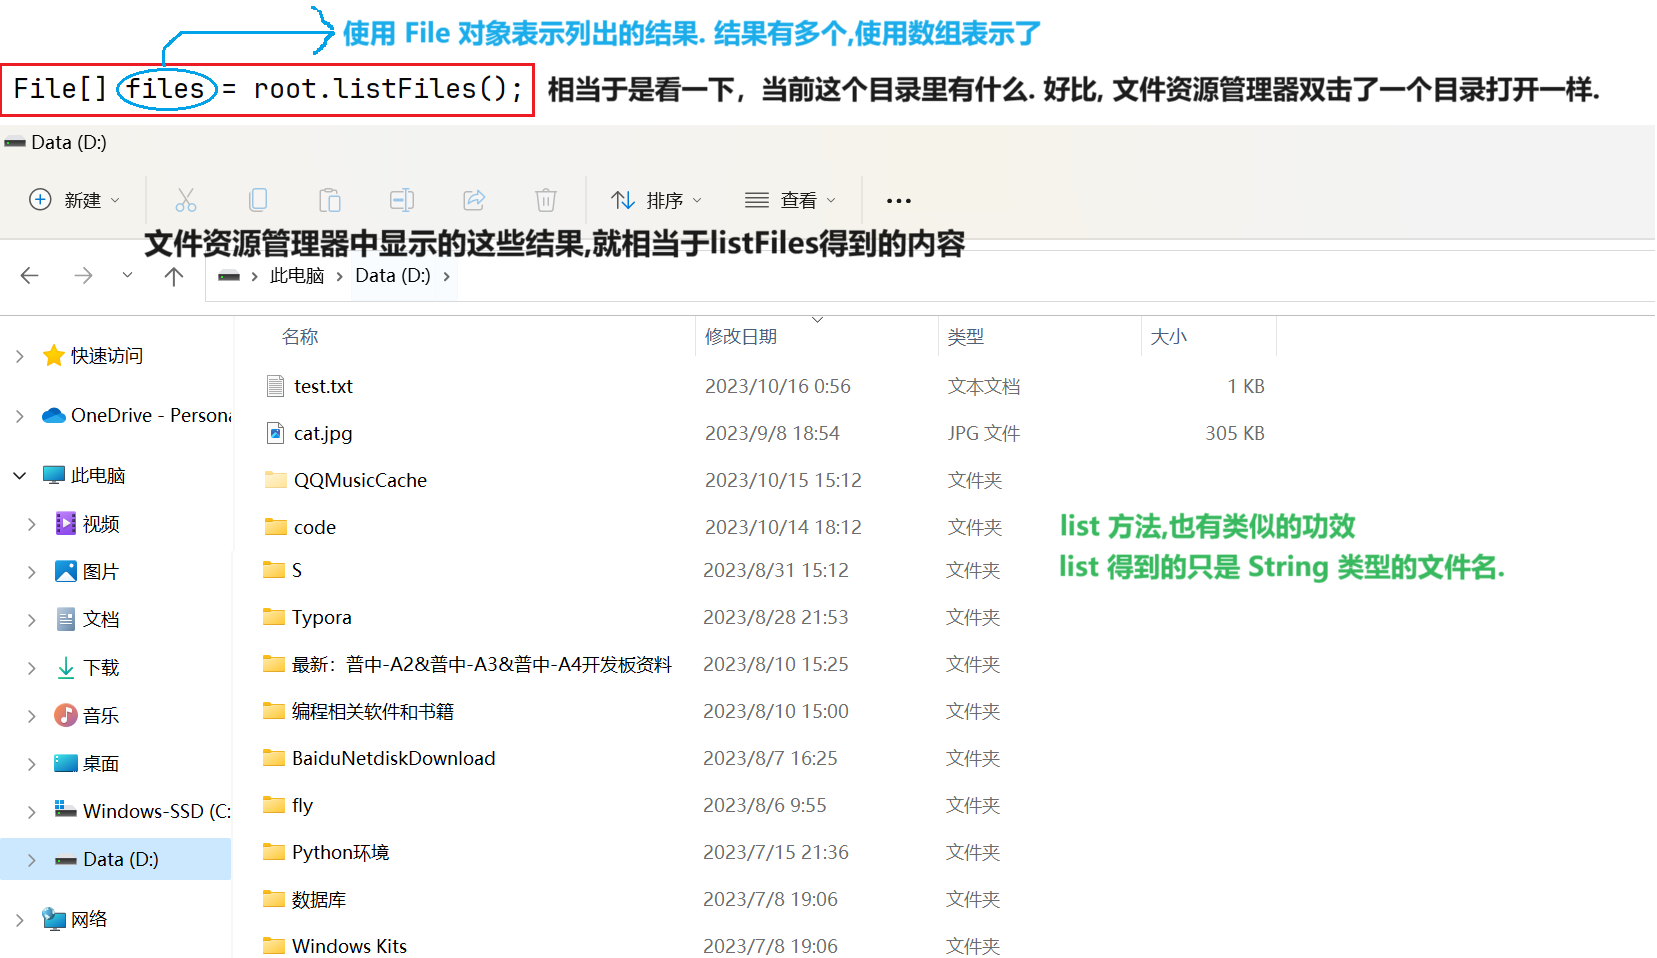Open recent locations dropdown chevron

click(127, 276)
